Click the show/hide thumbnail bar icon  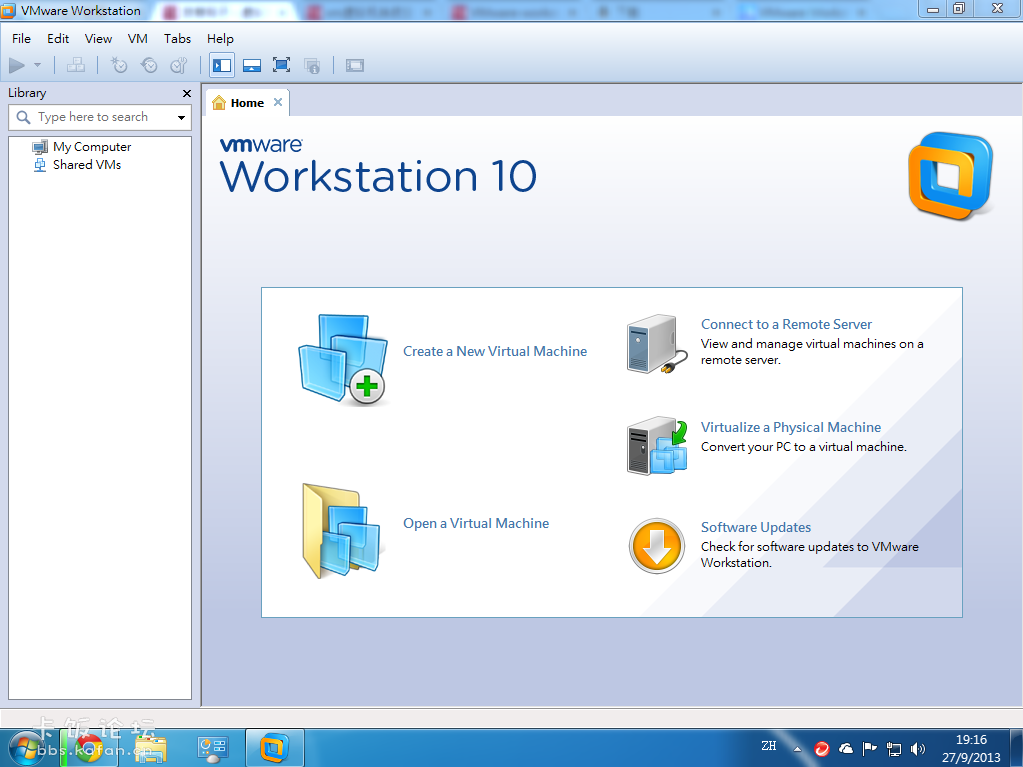click(251, 64)
